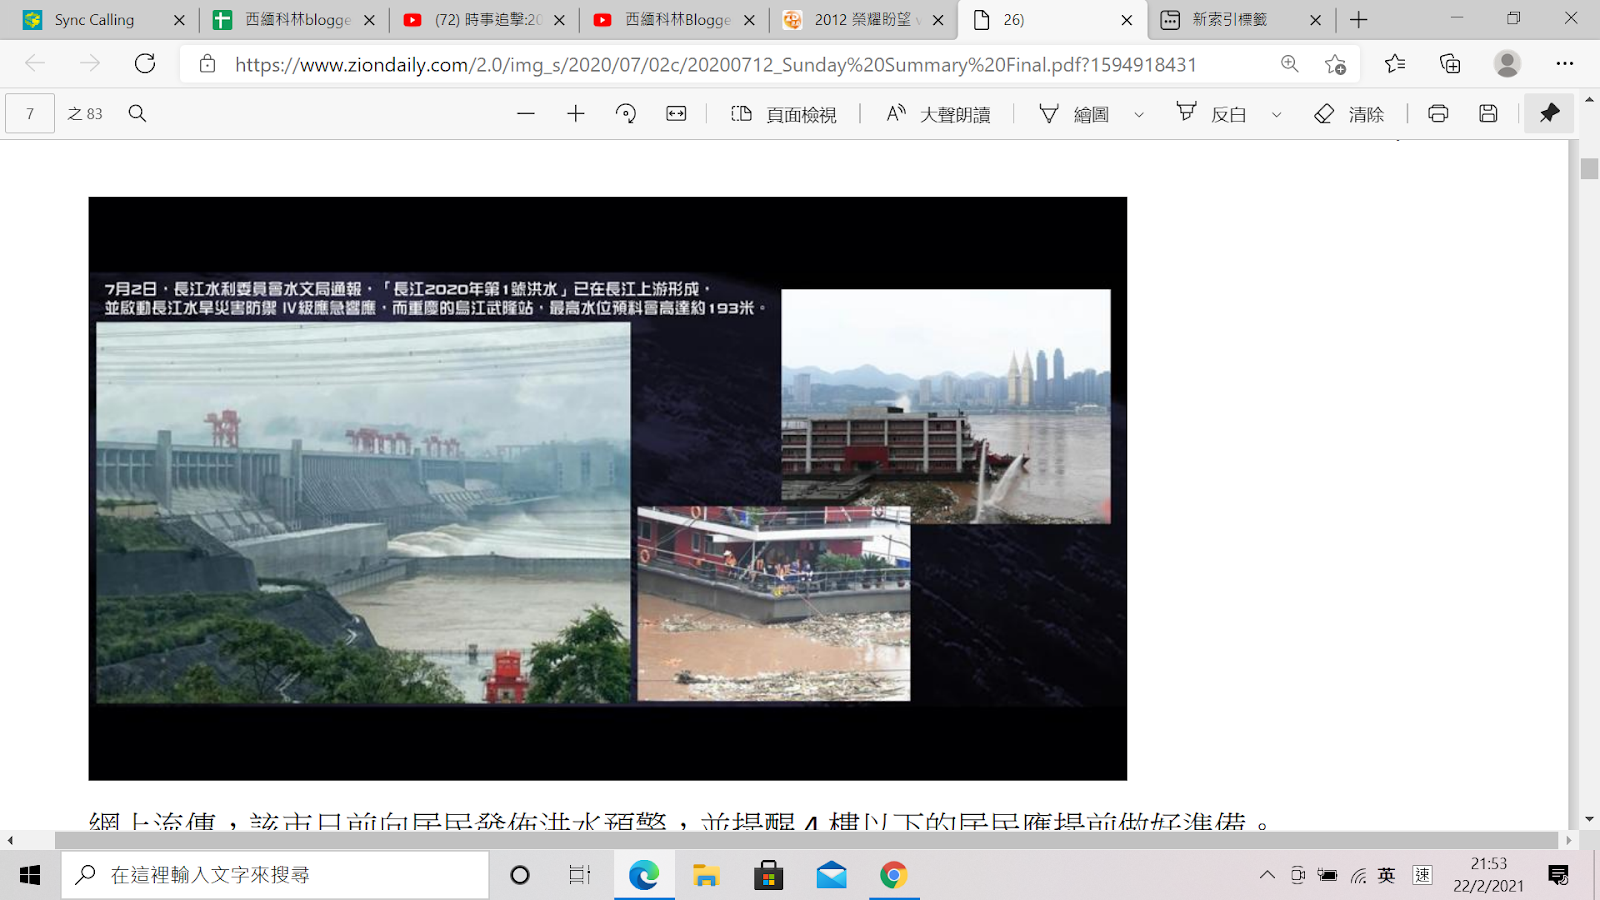Select the 反白 highlight tool

[x=1211, y=114]
